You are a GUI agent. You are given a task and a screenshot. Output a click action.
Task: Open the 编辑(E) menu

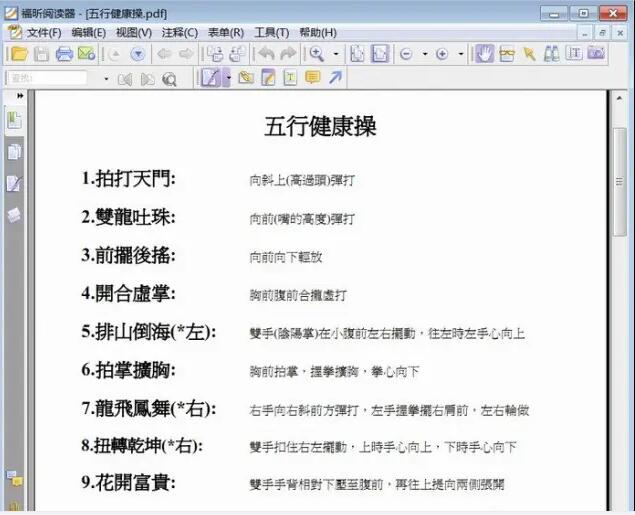point(89,33)
